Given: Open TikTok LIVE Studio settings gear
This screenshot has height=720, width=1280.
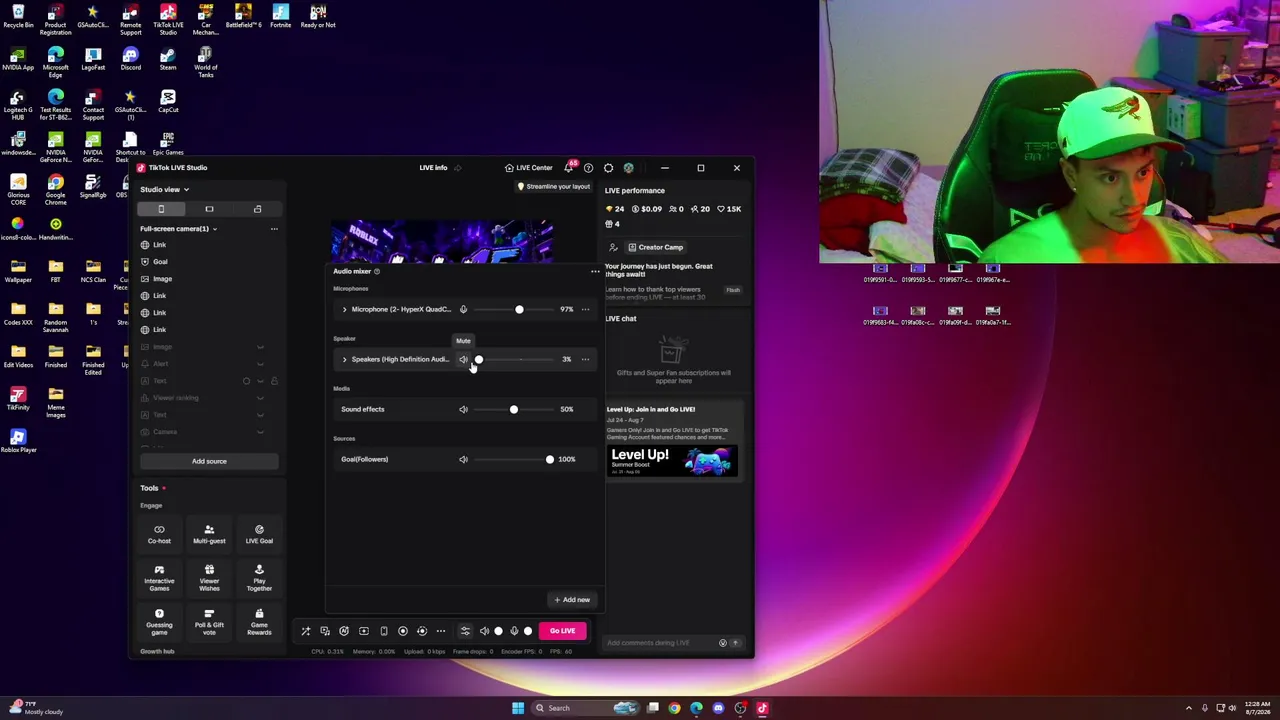Looking at the screenshot, I should 608,168.
